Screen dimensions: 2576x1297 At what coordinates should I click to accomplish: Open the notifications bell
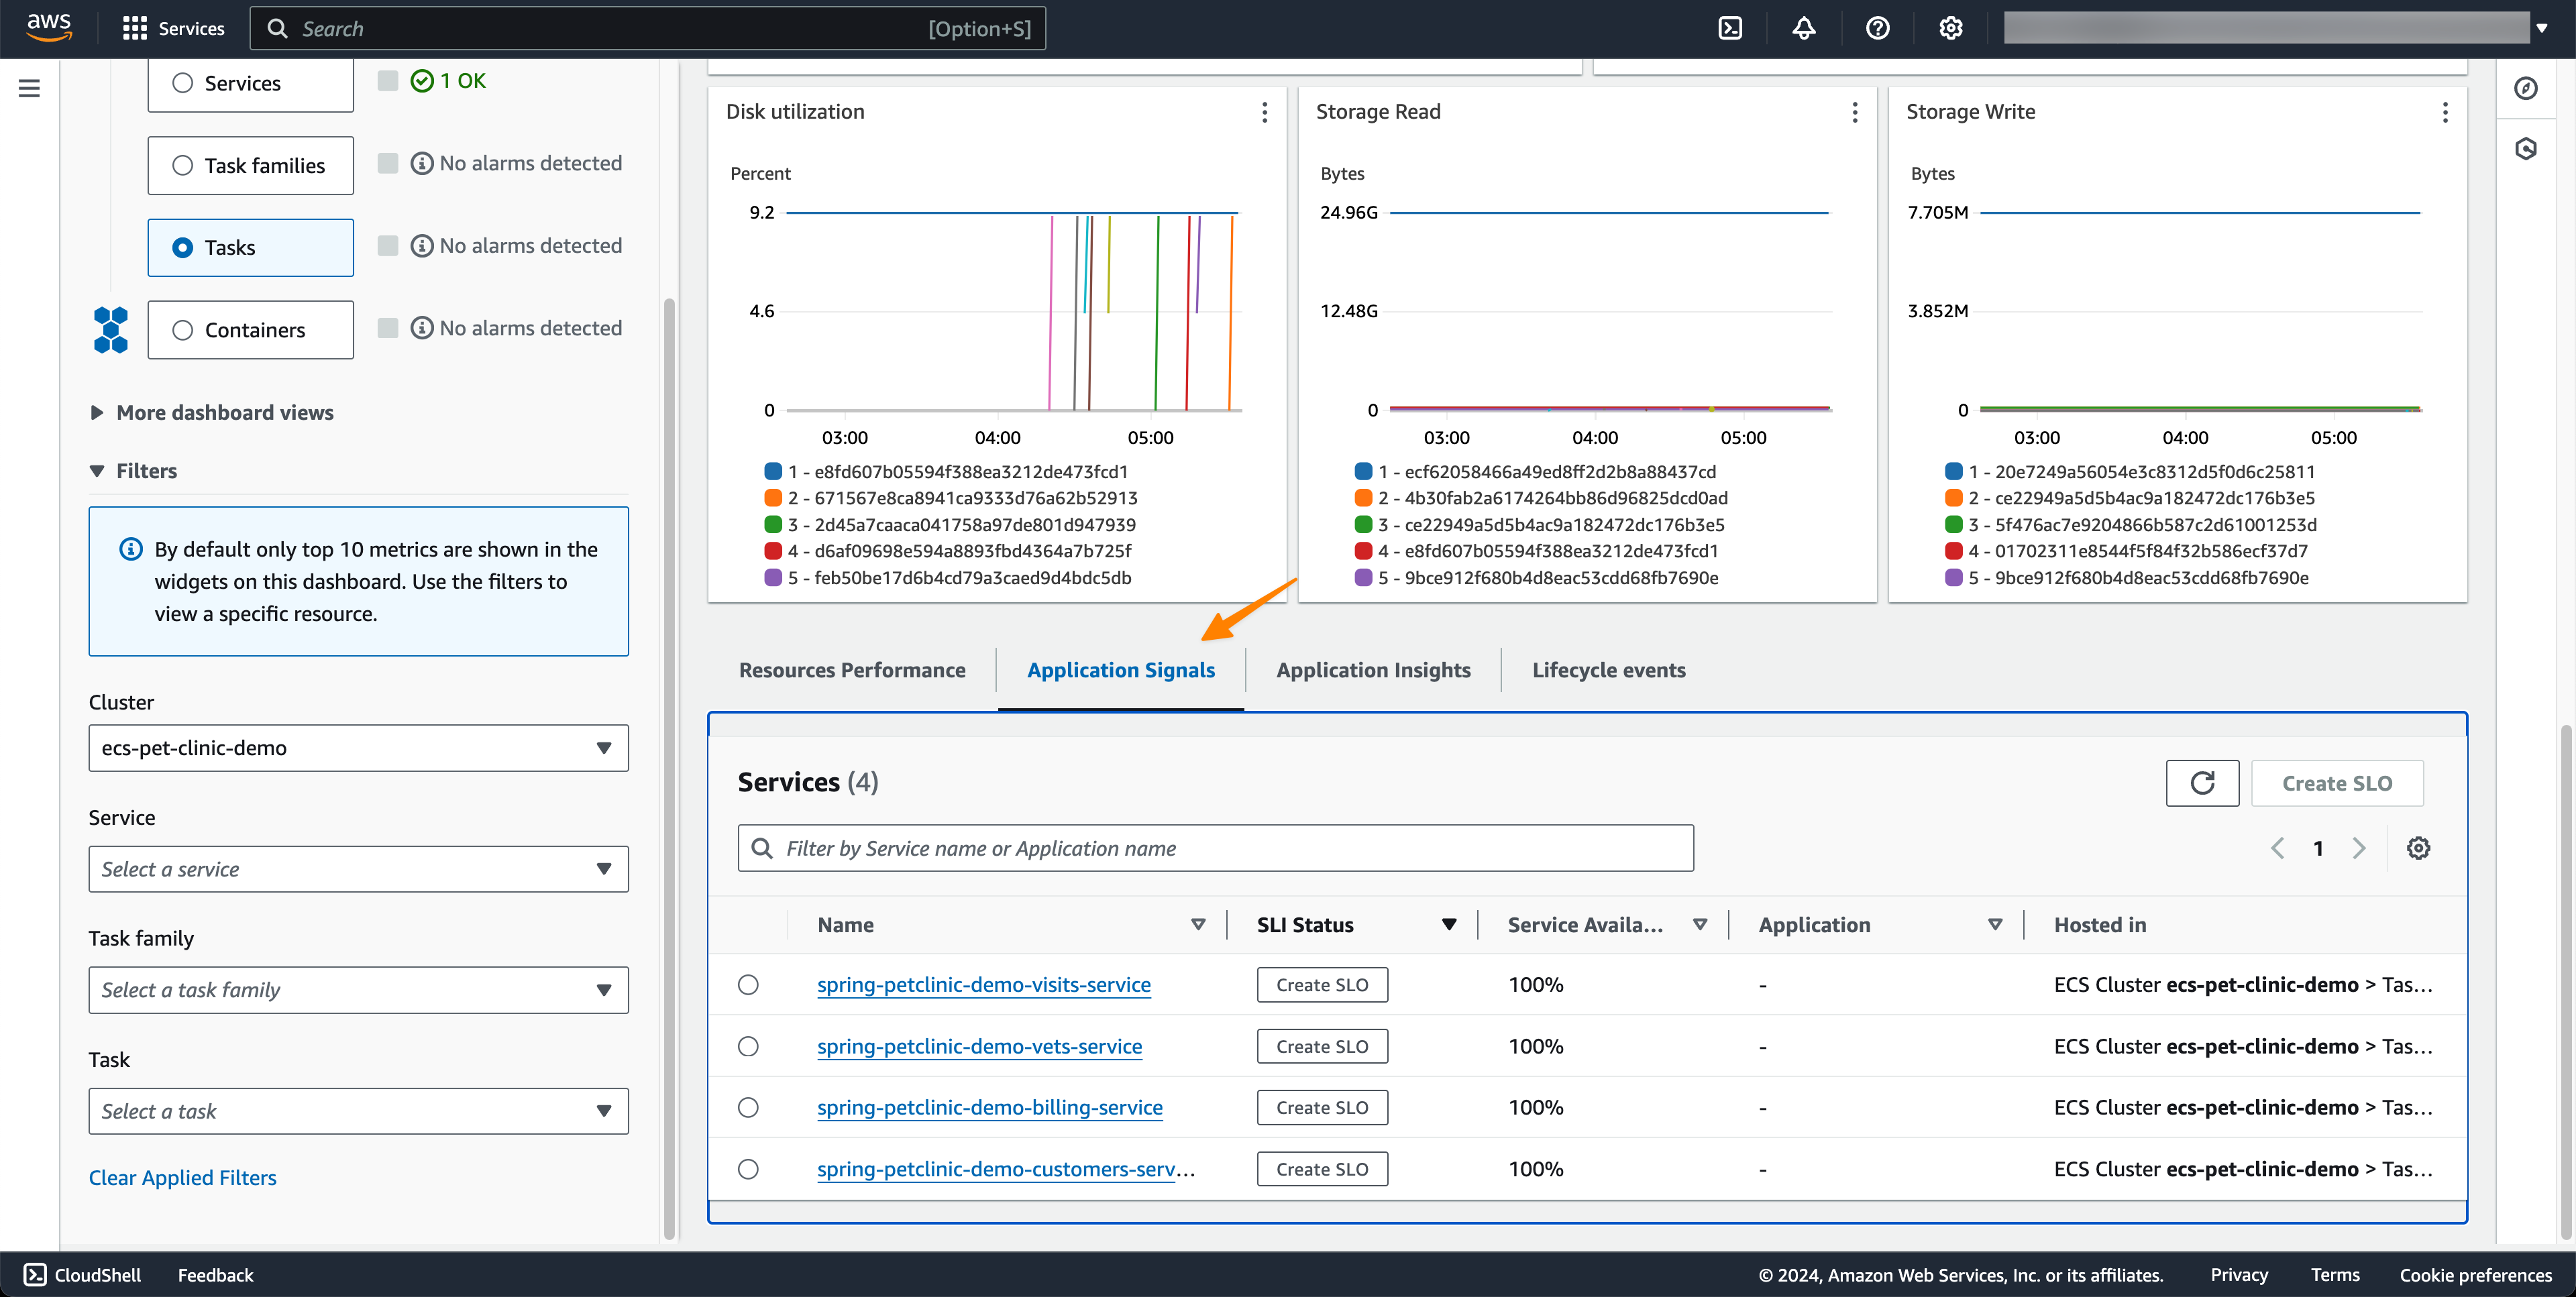tap(1803, 28)
